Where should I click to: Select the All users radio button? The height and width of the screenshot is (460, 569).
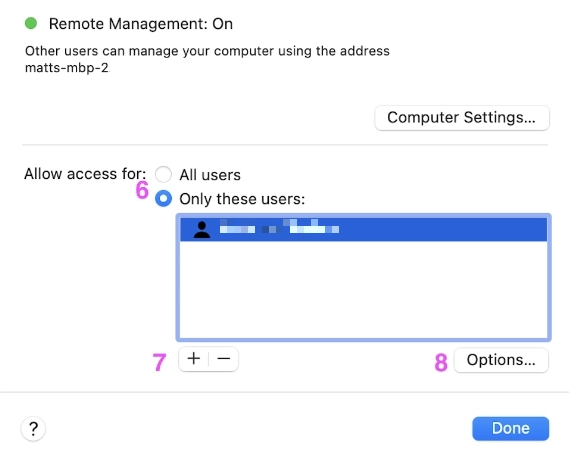163,174
